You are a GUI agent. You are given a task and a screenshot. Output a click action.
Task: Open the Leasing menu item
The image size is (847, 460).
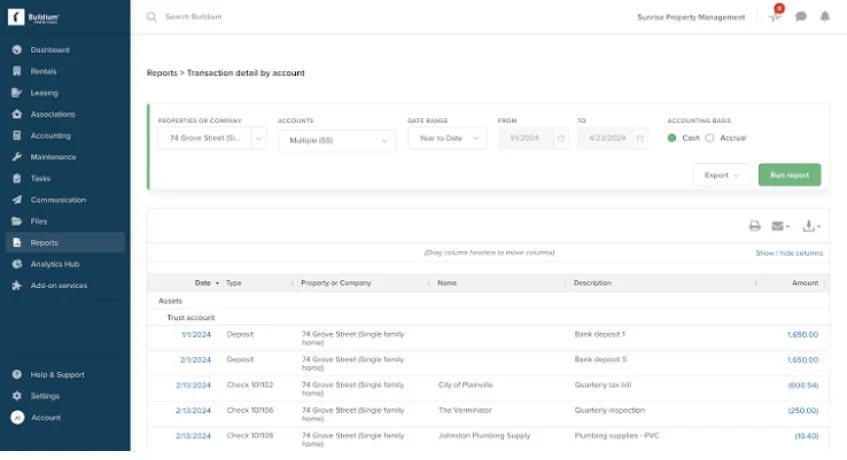click(x=44, y=93)
